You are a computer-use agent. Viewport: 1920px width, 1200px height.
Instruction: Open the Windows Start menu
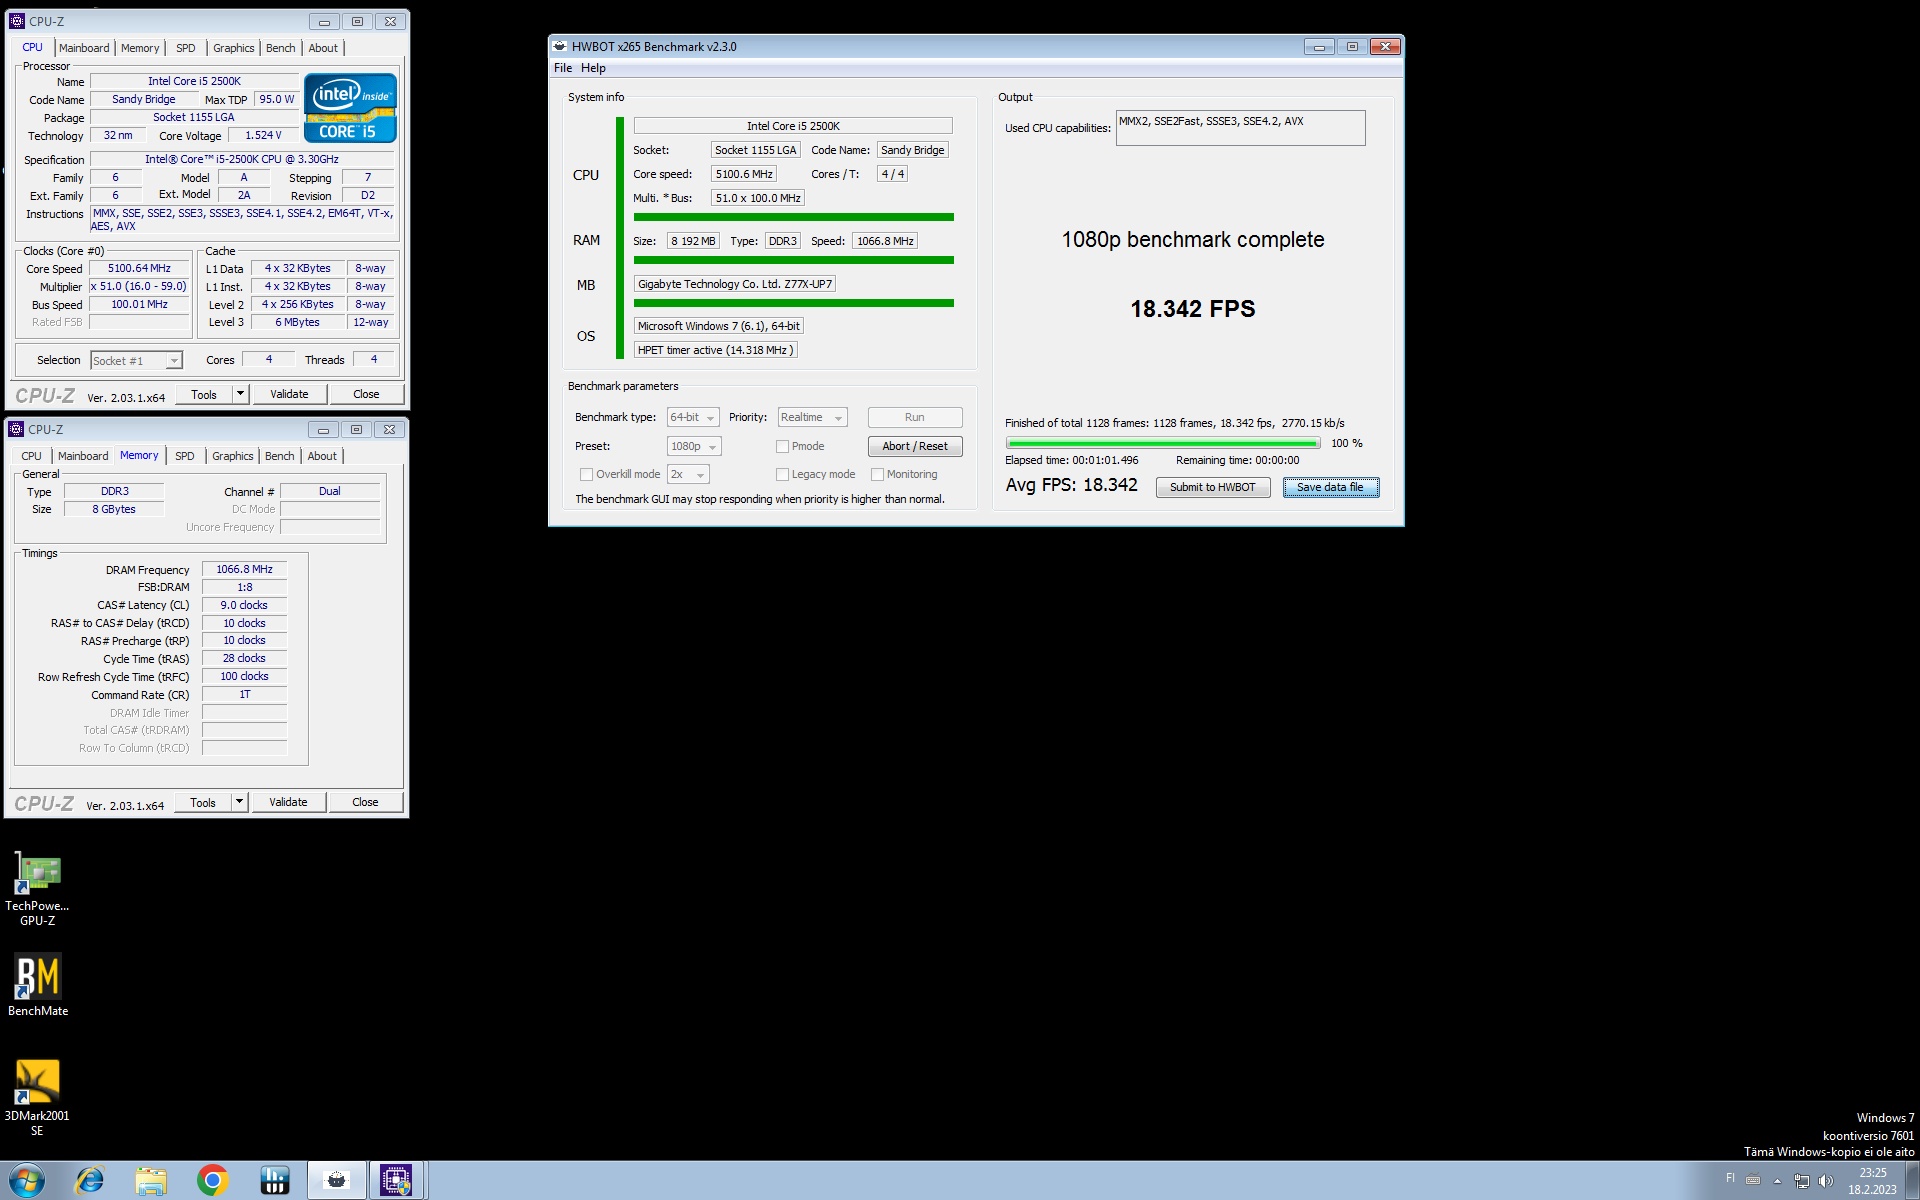pos(27,1181)
